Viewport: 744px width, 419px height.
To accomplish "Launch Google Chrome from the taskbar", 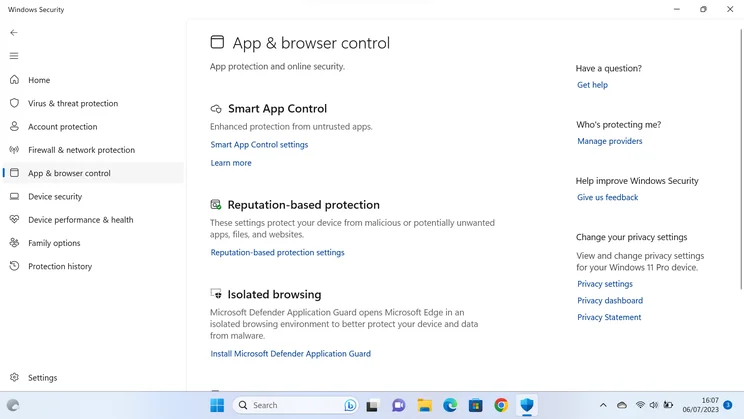I will [x=501, y=405].
